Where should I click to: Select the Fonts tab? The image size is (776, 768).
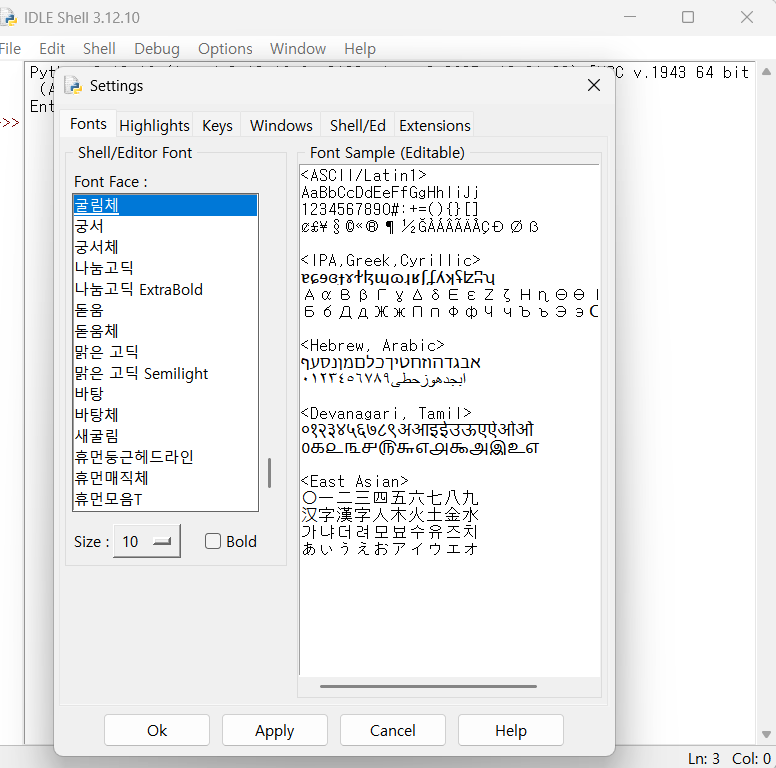88,124
